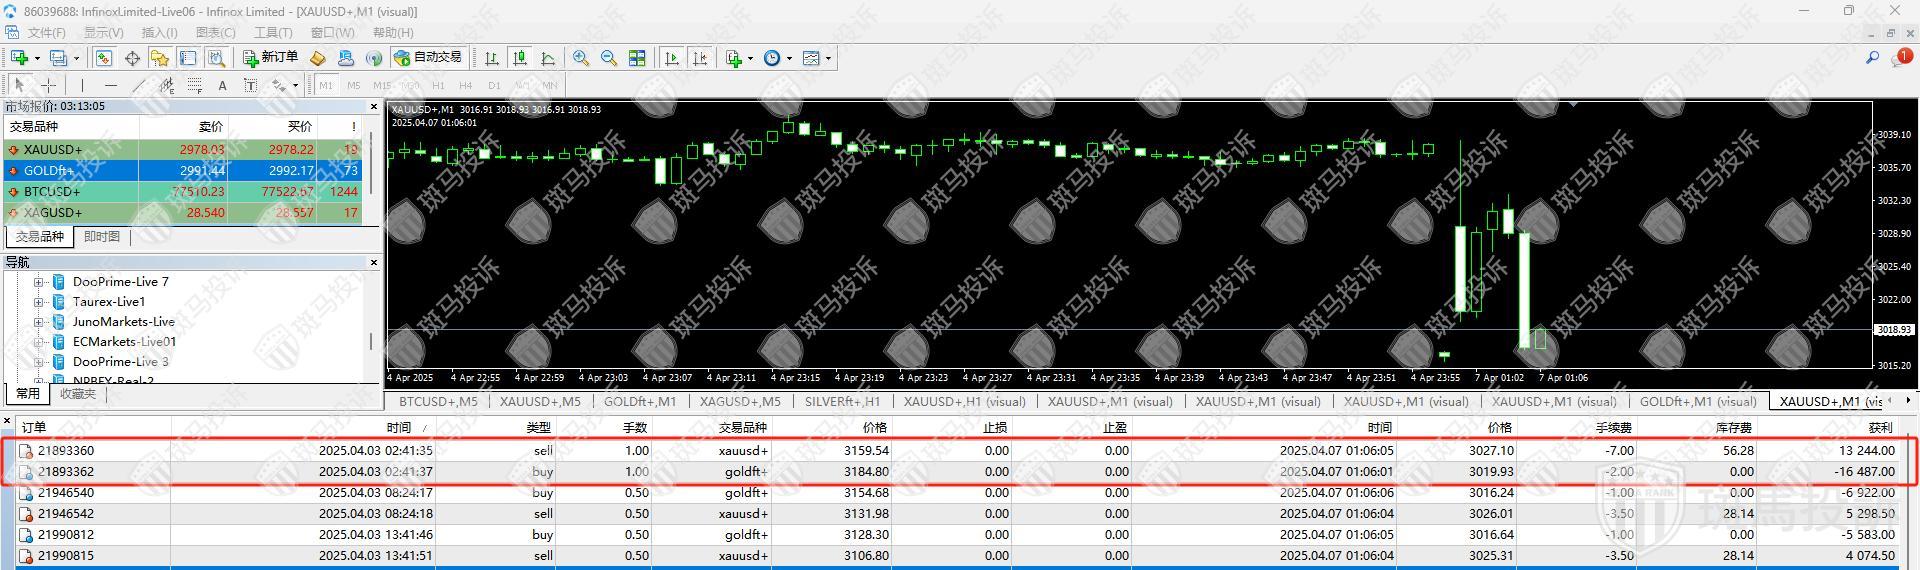Close the Navigator (导航) panel

coord(374,263)
